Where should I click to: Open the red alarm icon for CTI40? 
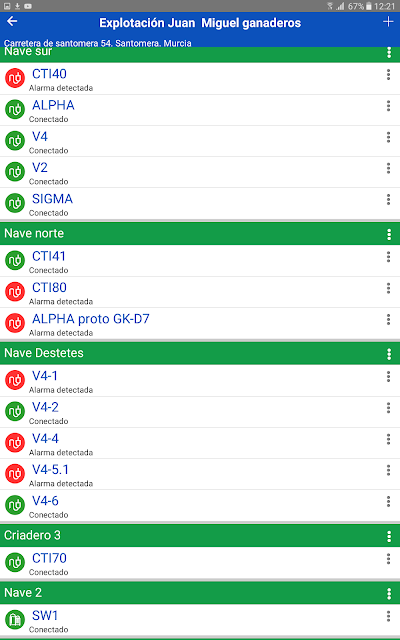[15, 78]
